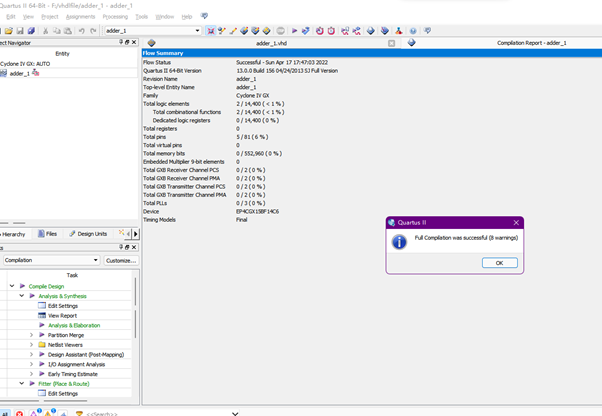Switch to the Design Units tab
Viewport: 602px width, 416px height.
(88, 234)
